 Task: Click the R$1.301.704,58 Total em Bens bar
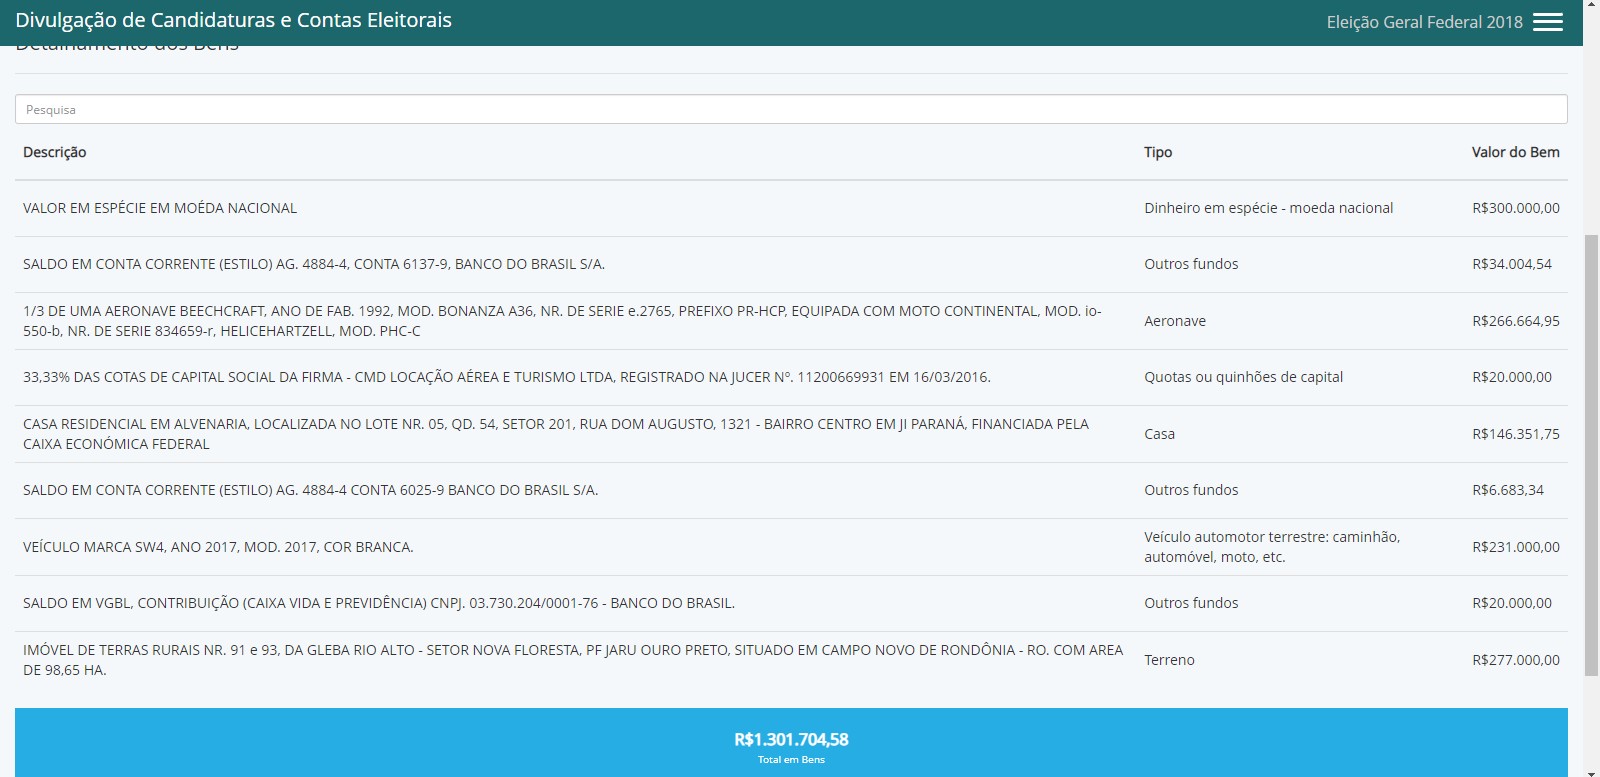click(790, 743)
